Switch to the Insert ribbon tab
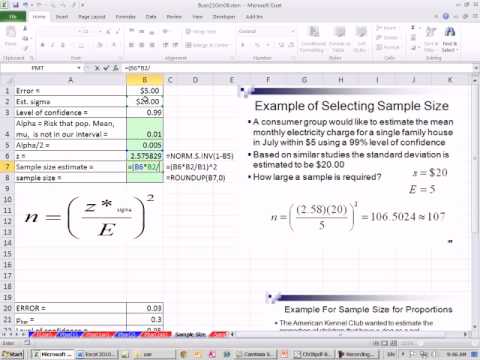Viewport: 480px width, 360px height. click(62, 17)
